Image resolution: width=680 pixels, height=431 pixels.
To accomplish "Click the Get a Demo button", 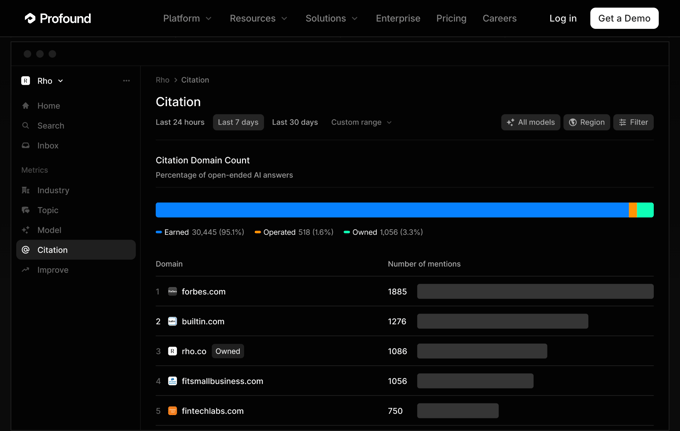I will click(x=624, y=18).
